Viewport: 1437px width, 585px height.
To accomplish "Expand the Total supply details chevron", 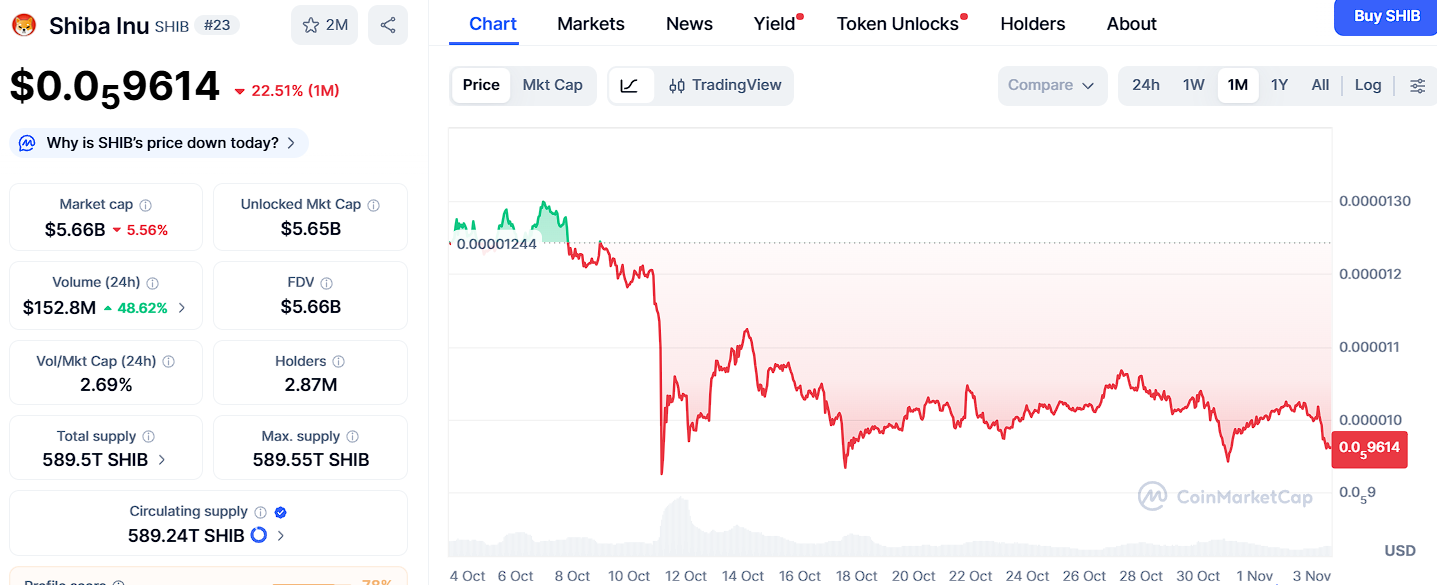I will click(x=162, y=460).
